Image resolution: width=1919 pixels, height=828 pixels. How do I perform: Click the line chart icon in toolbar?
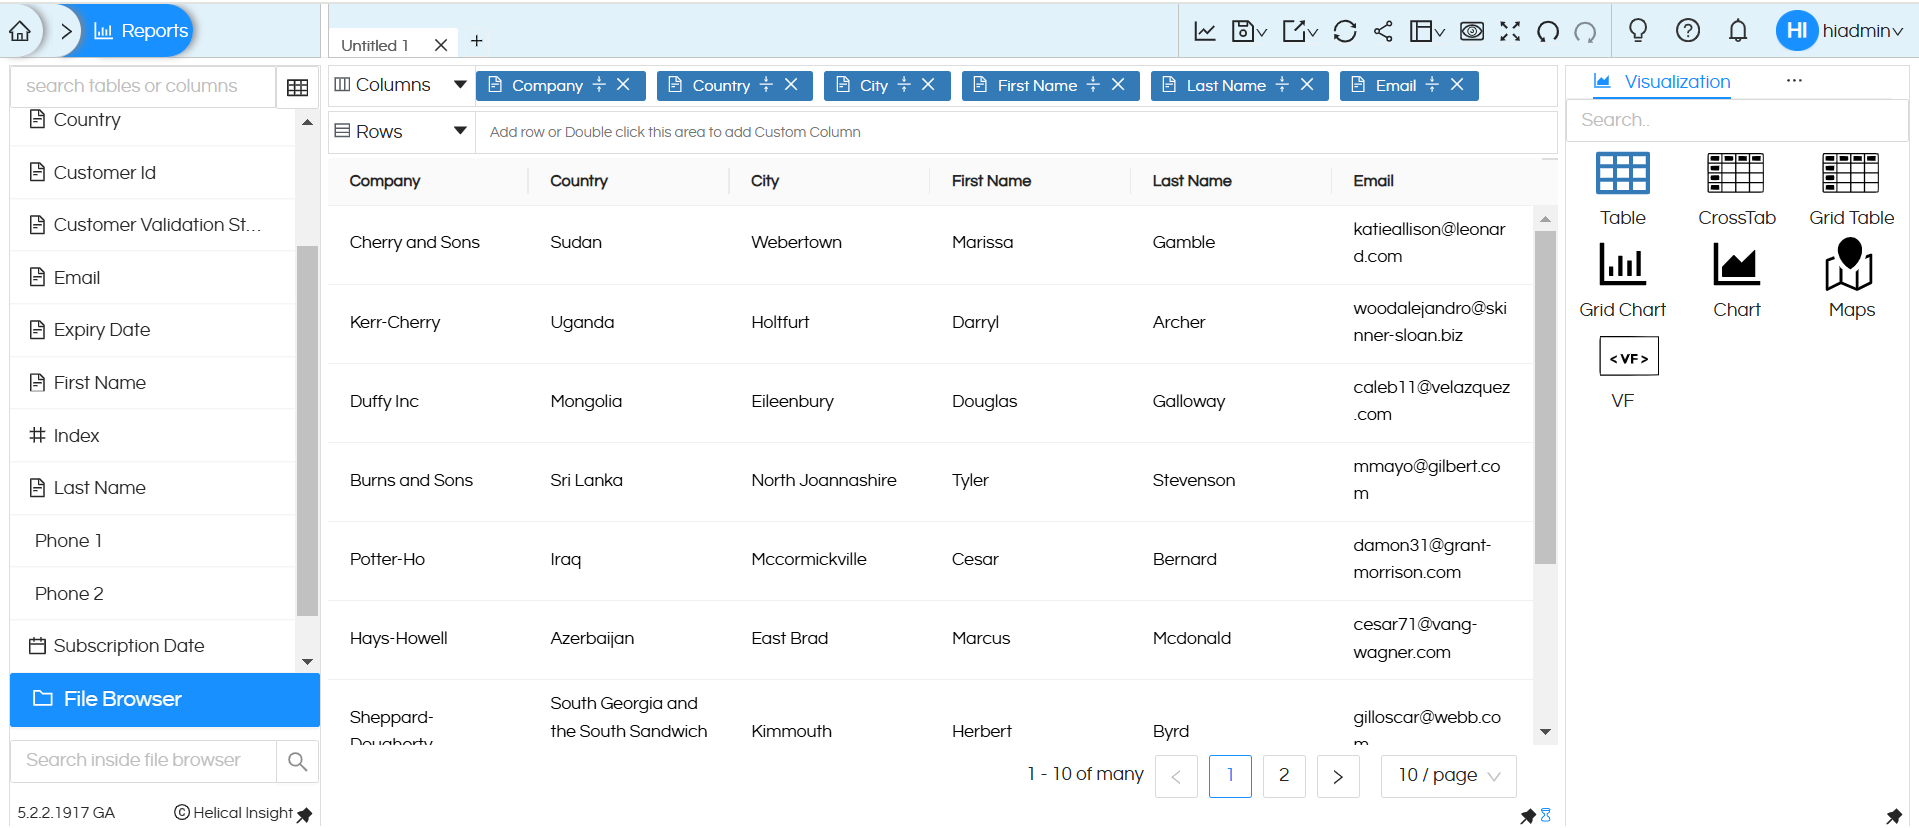1205,31
